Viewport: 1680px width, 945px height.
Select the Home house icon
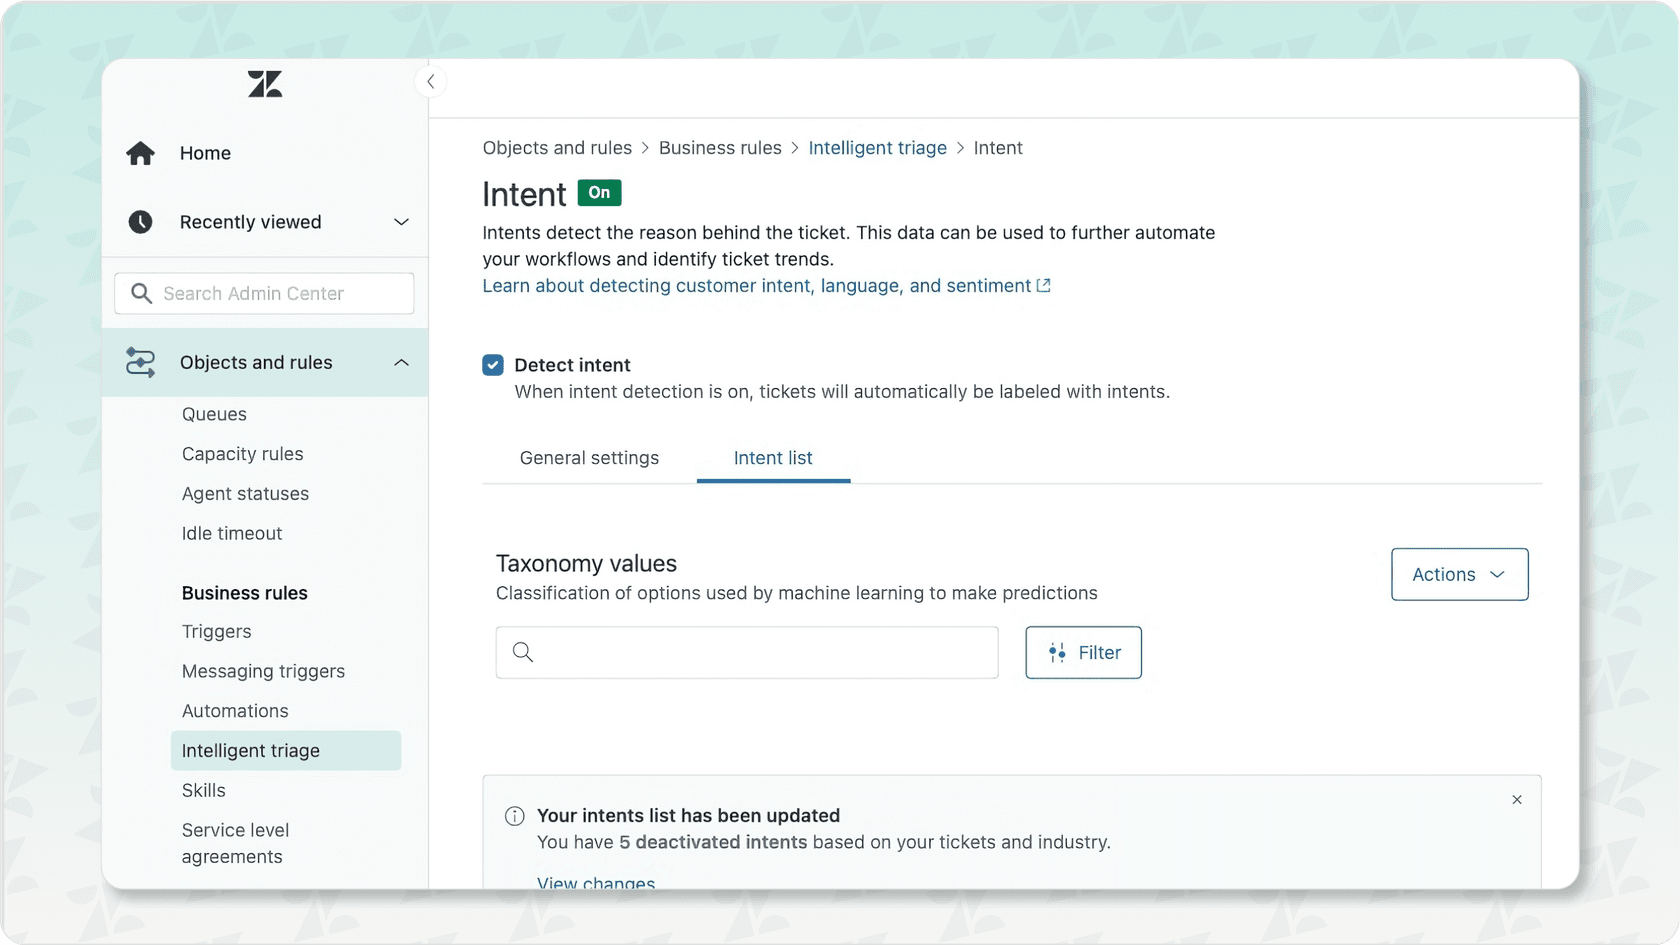click(140, 152)
